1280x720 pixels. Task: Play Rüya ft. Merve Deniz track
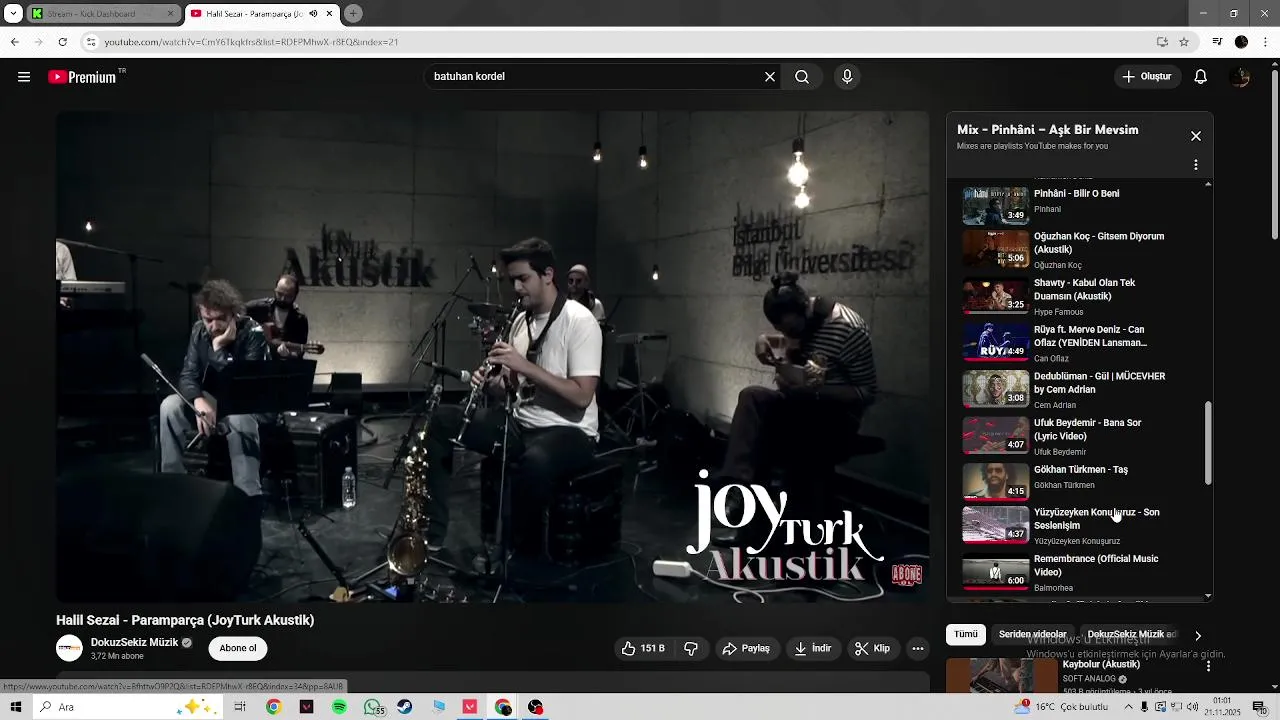[x=1080, y=343]
